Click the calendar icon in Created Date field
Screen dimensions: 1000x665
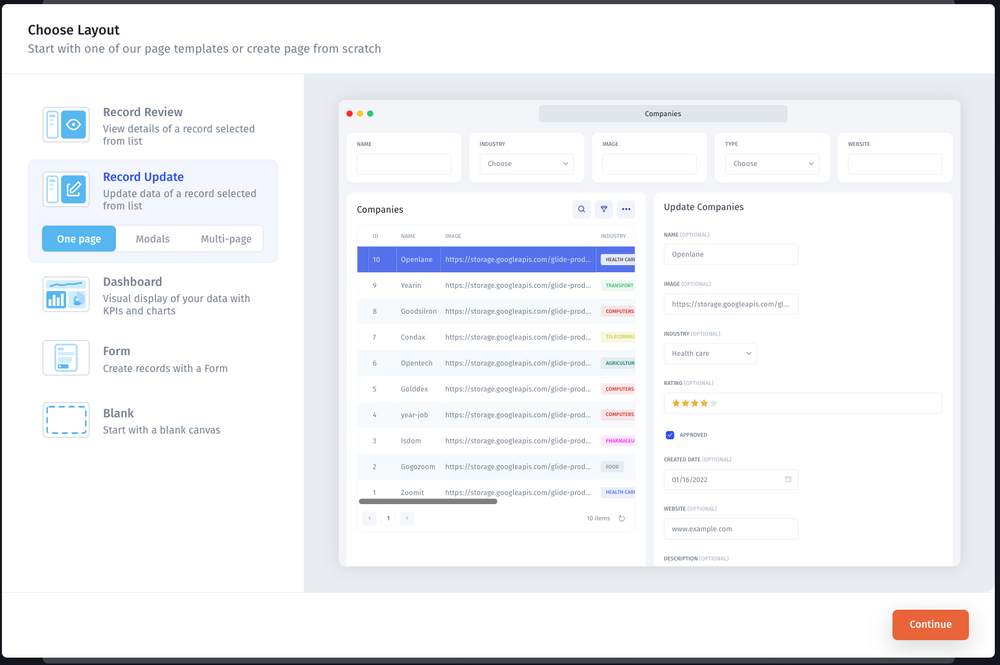coord(789,479)
